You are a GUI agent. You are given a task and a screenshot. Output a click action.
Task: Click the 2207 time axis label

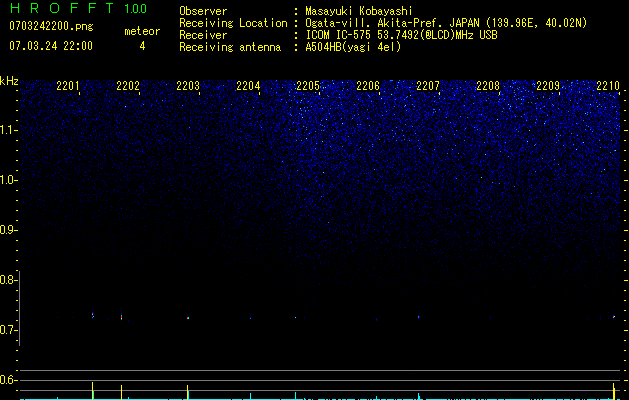coord(428,85)
